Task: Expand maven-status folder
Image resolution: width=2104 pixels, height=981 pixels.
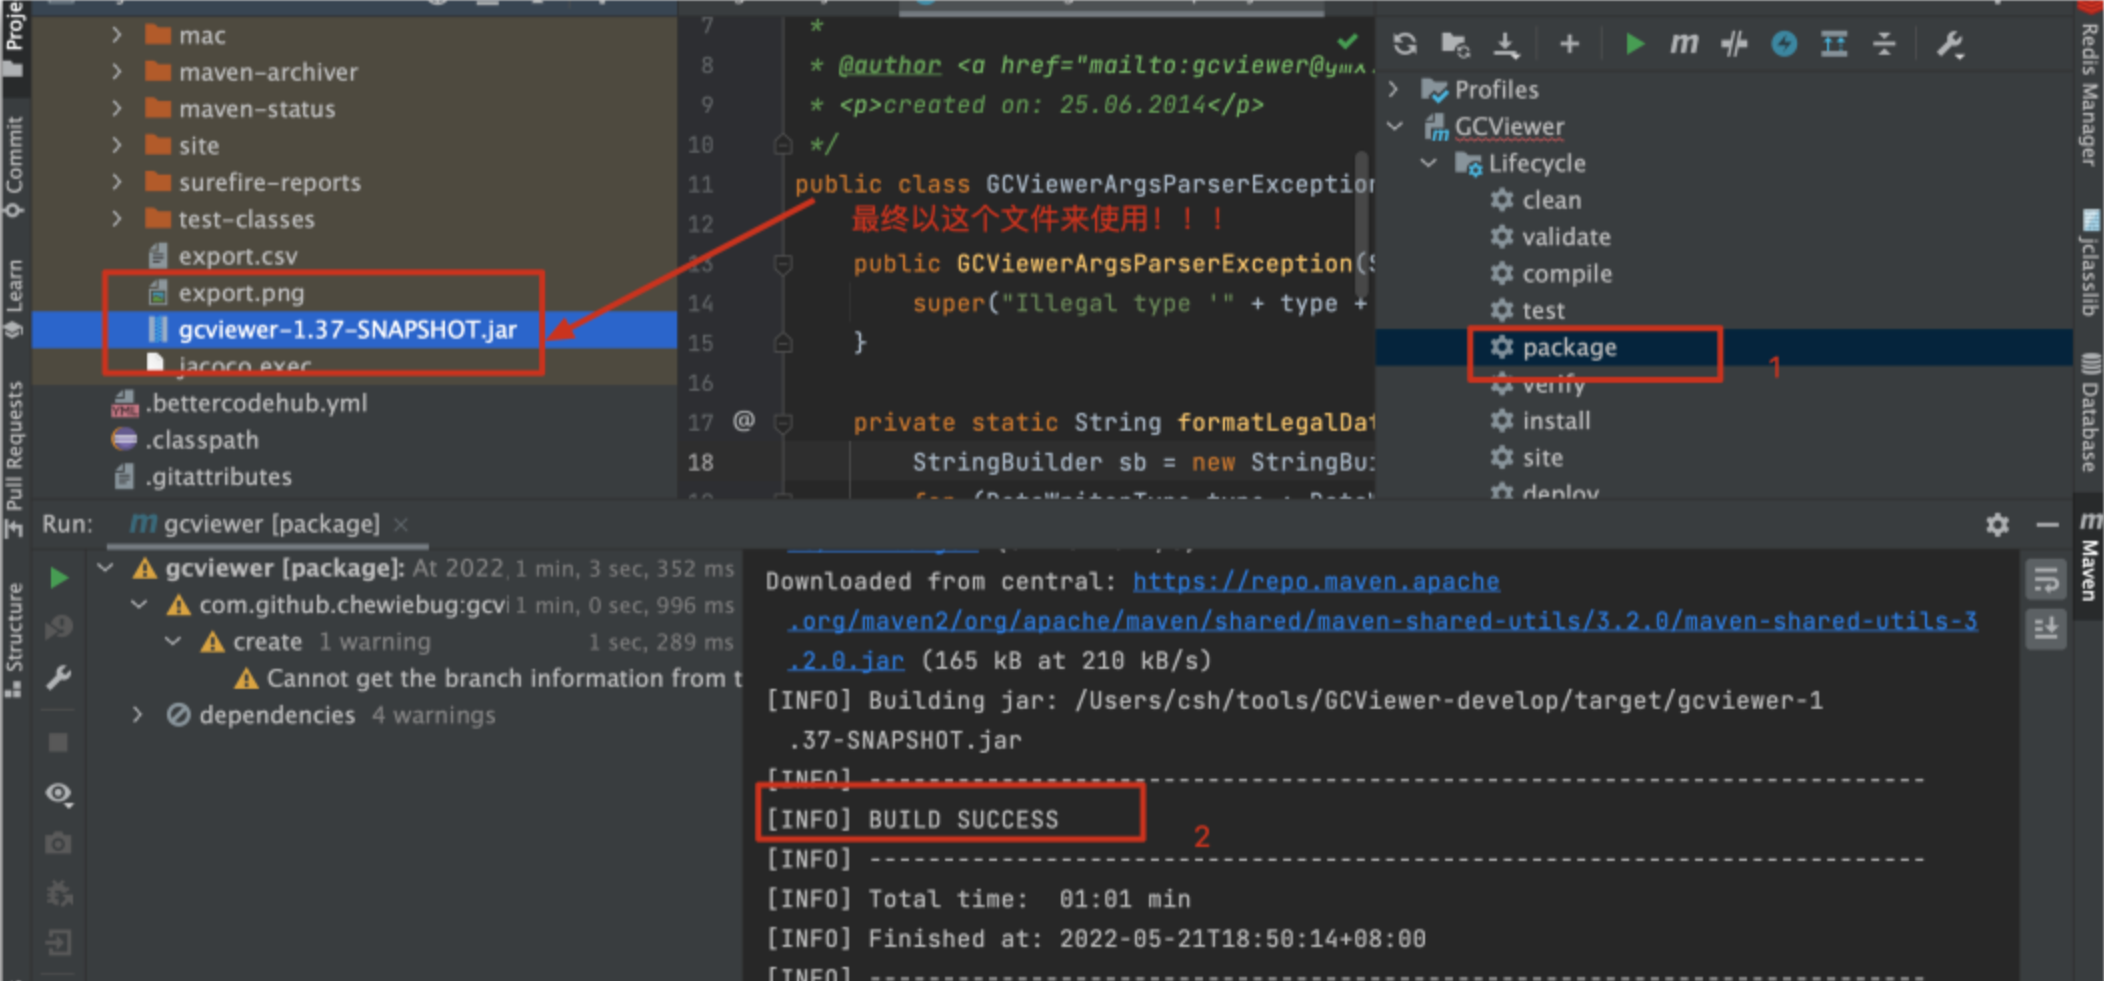Action: coord(117,109)
